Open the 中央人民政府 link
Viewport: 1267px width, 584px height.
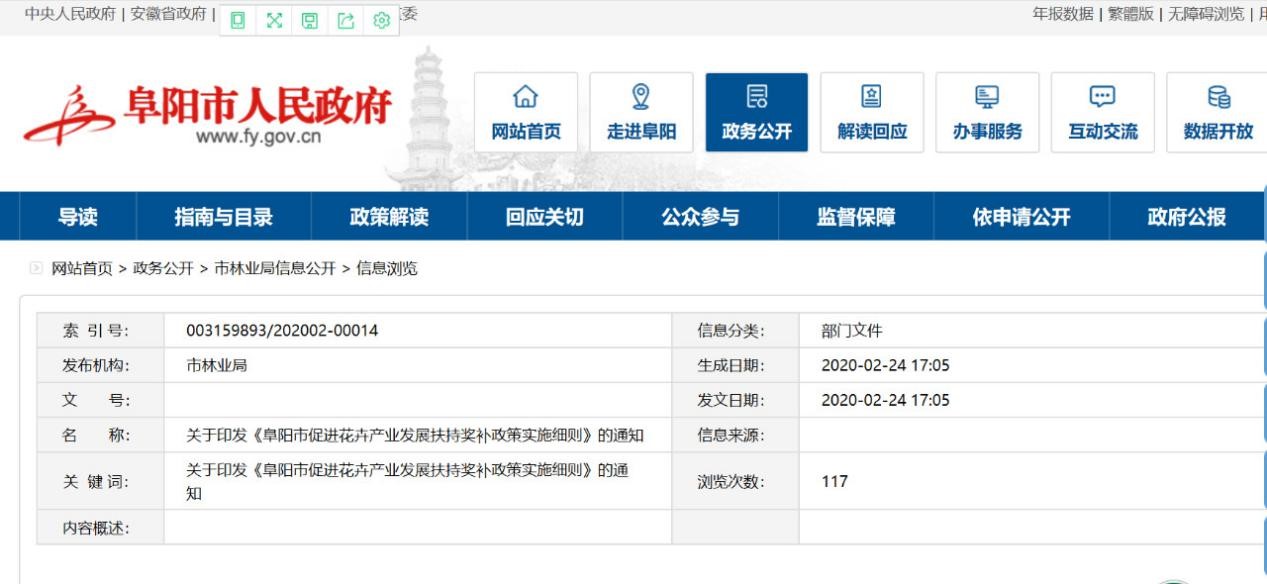[x=62, y=15]
